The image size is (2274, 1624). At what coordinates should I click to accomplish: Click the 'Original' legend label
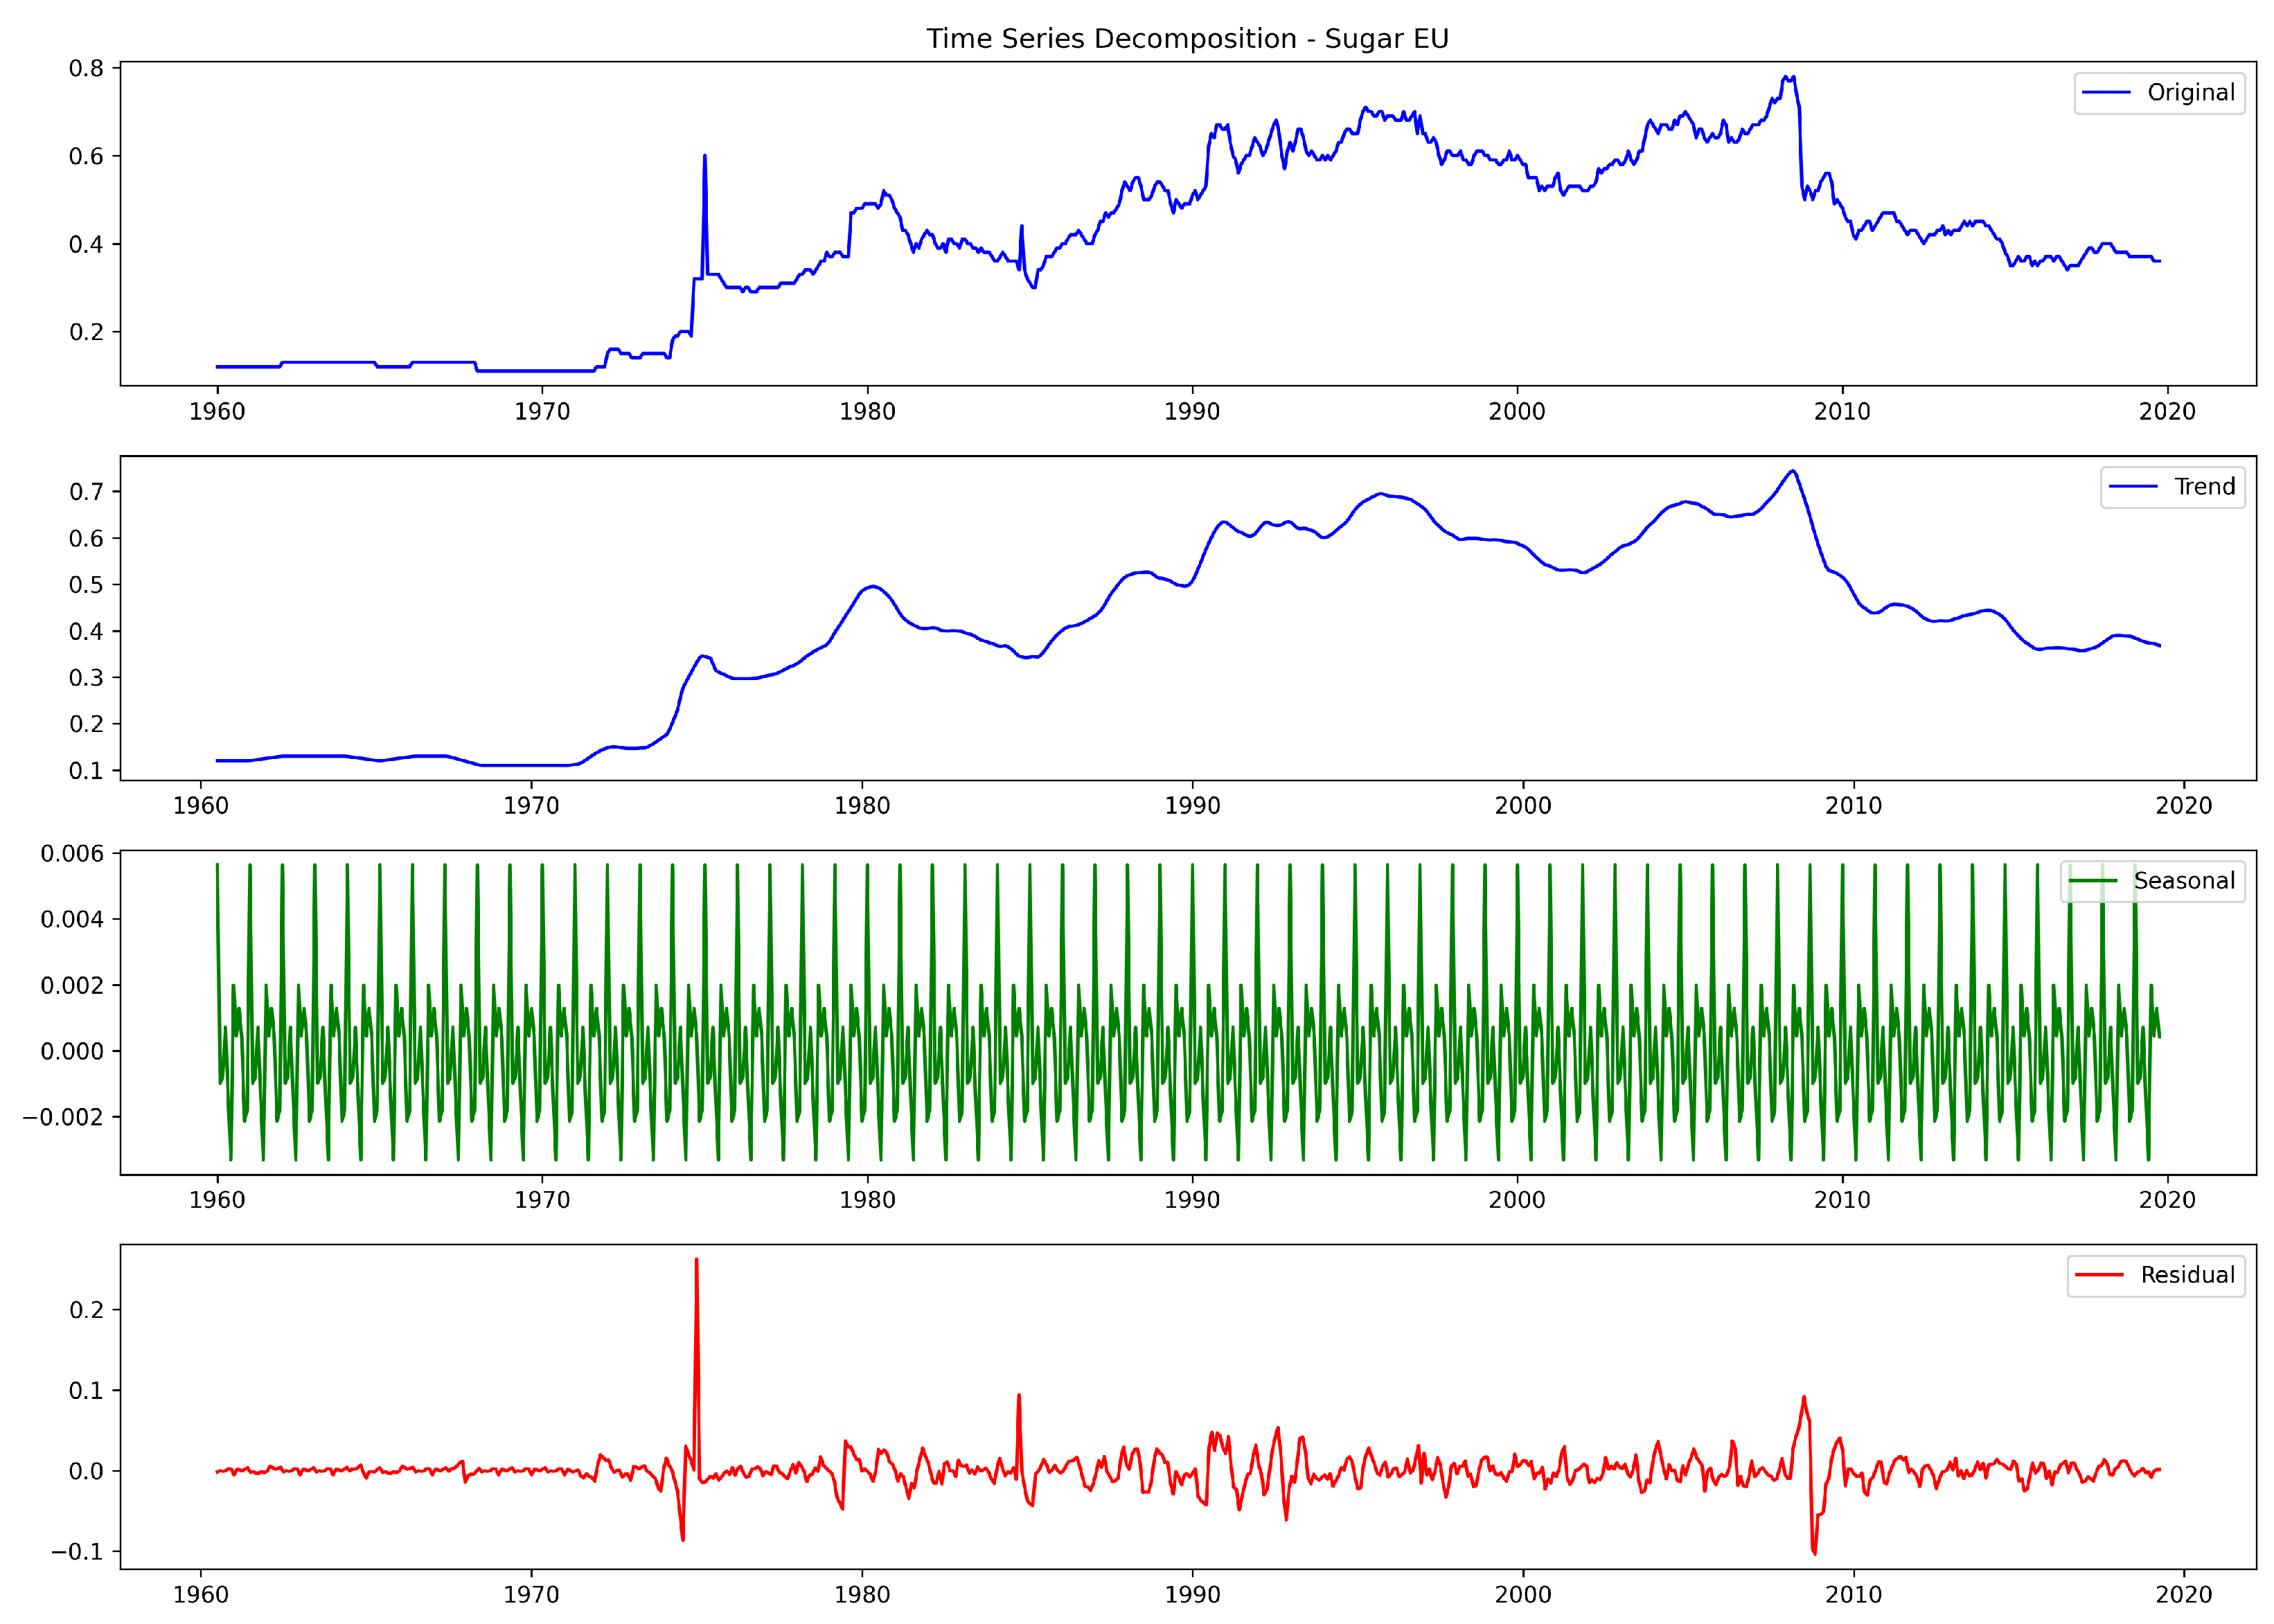point(2190,93)
